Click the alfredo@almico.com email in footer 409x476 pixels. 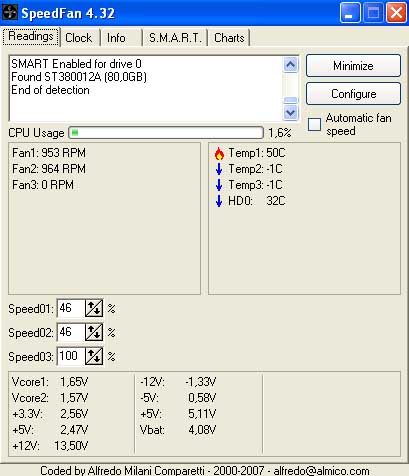coord(322,470)
